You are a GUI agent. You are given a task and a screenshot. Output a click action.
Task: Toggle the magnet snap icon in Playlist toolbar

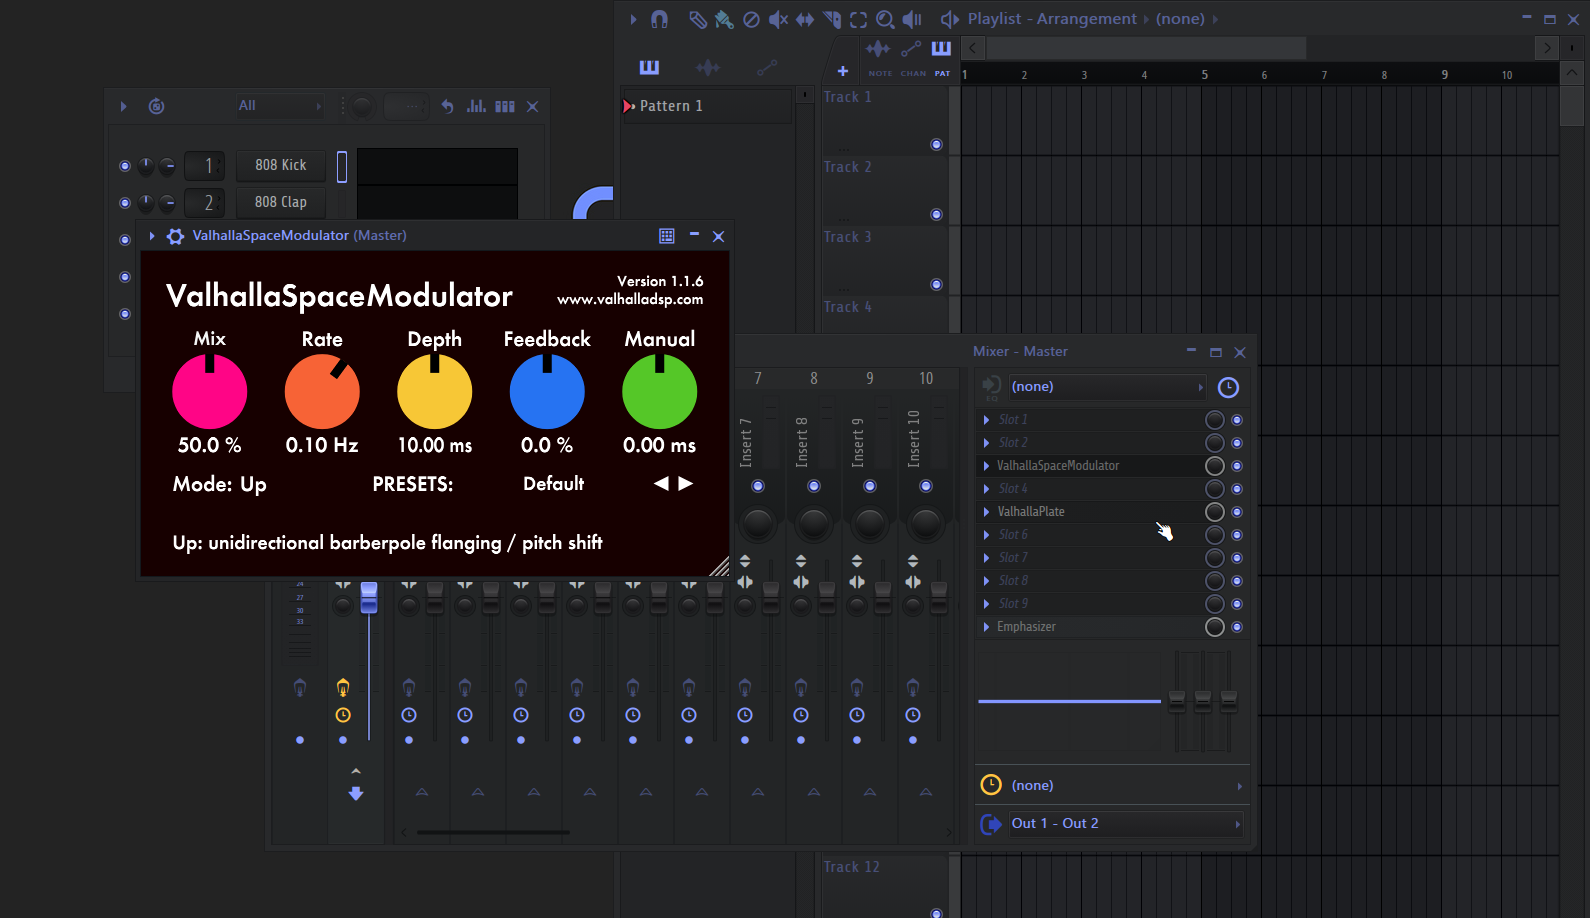pyautogui.click(x=659, y=19)
